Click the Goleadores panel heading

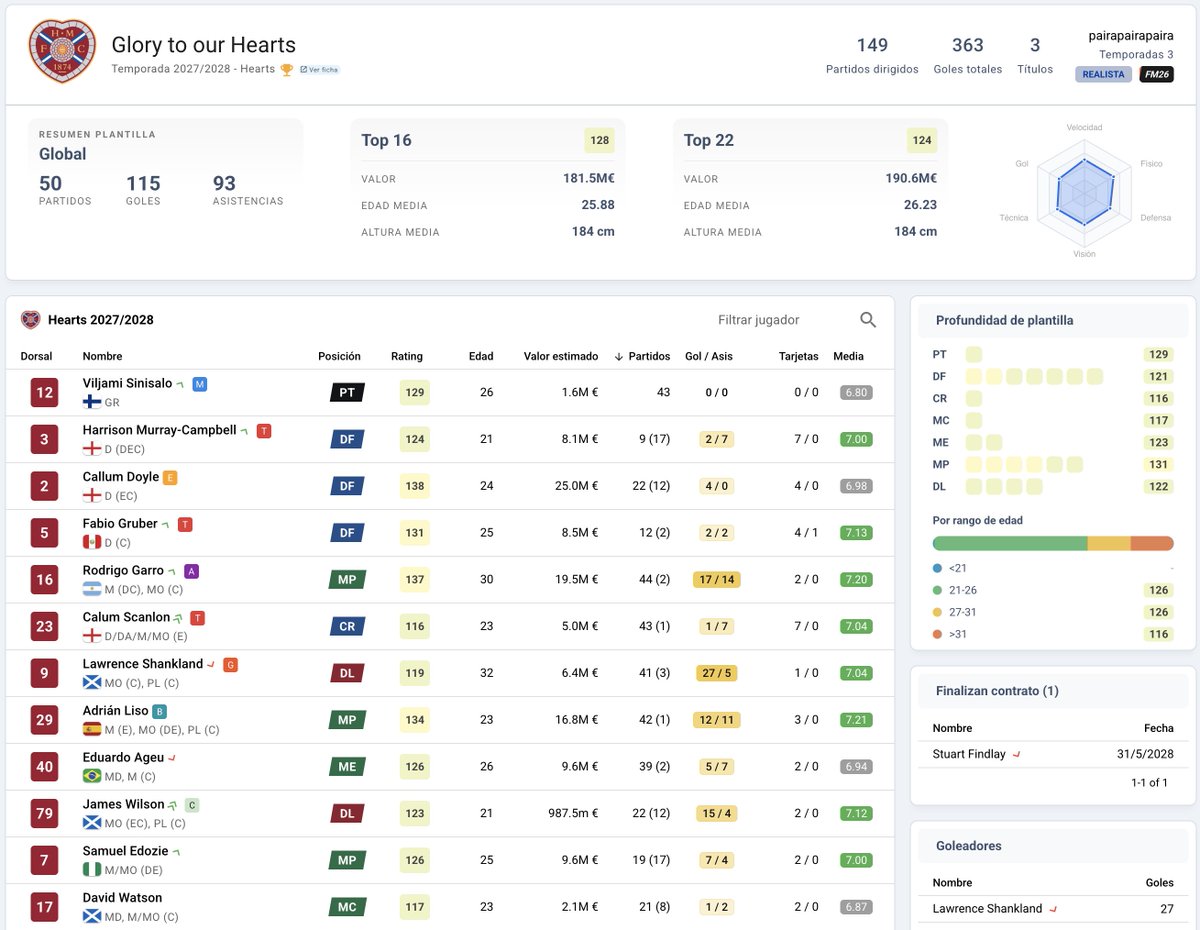968,846
